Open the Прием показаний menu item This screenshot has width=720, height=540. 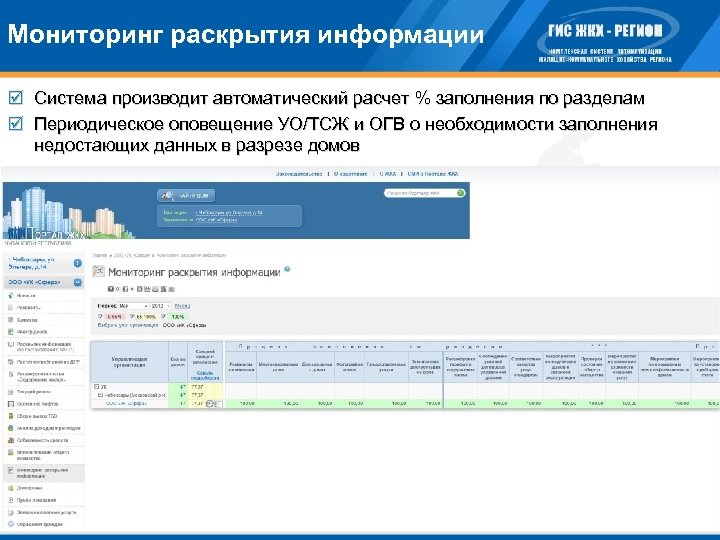[36, 500]
